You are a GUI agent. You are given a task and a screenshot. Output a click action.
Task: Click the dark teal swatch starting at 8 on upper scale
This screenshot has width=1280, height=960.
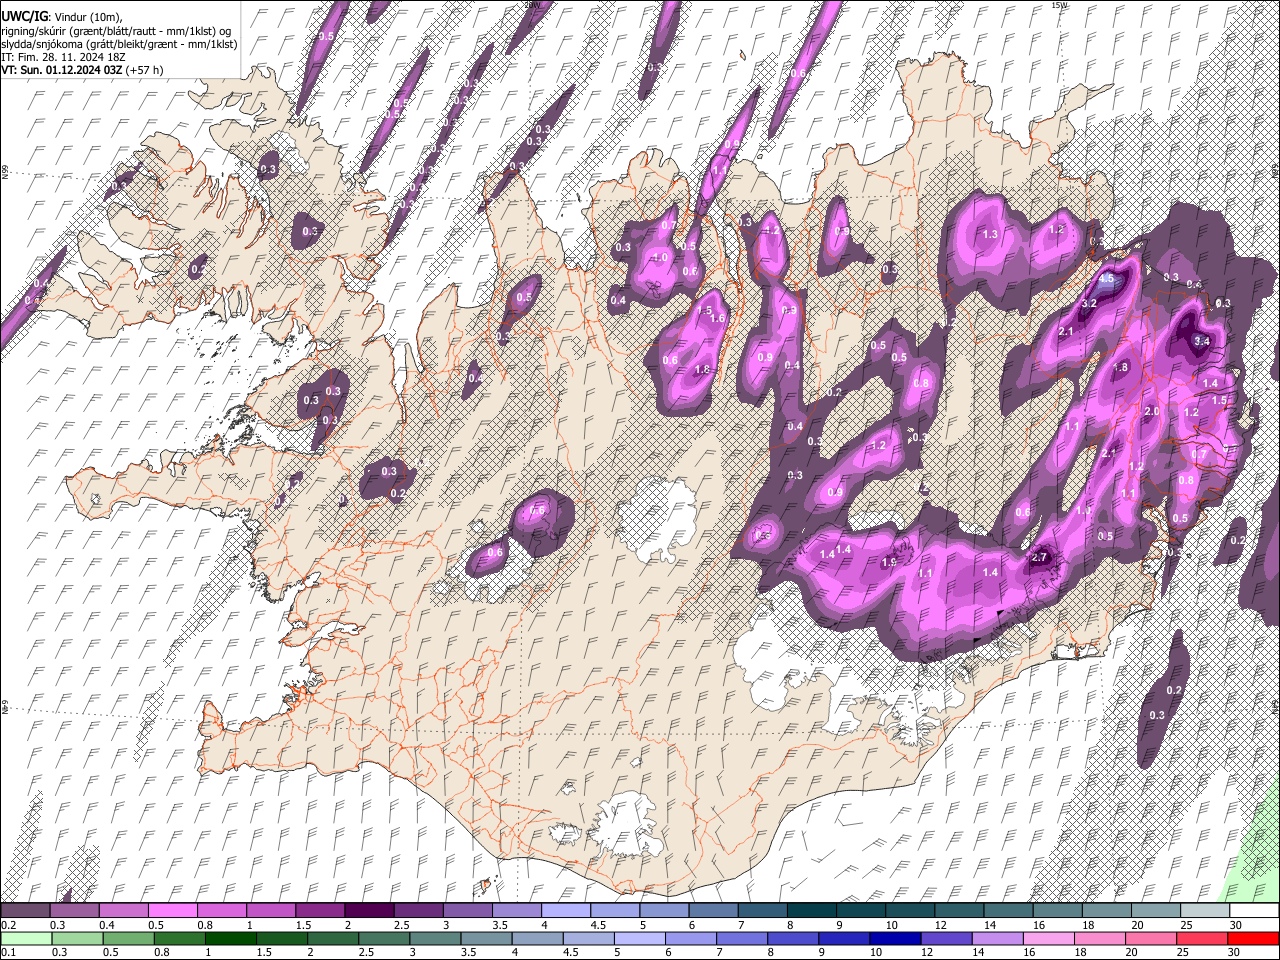(811, 911)
